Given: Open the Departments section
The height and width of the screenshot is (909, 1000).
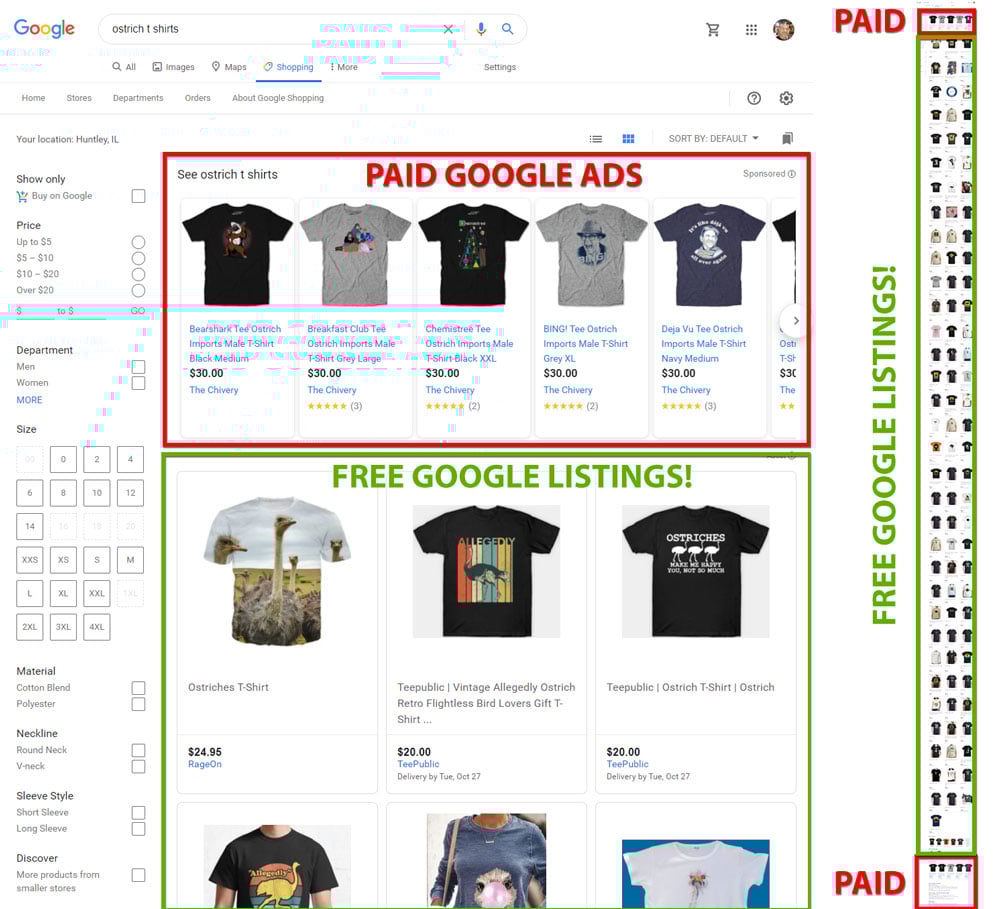Looking at the screenshot, I should [x=138, y=98].
